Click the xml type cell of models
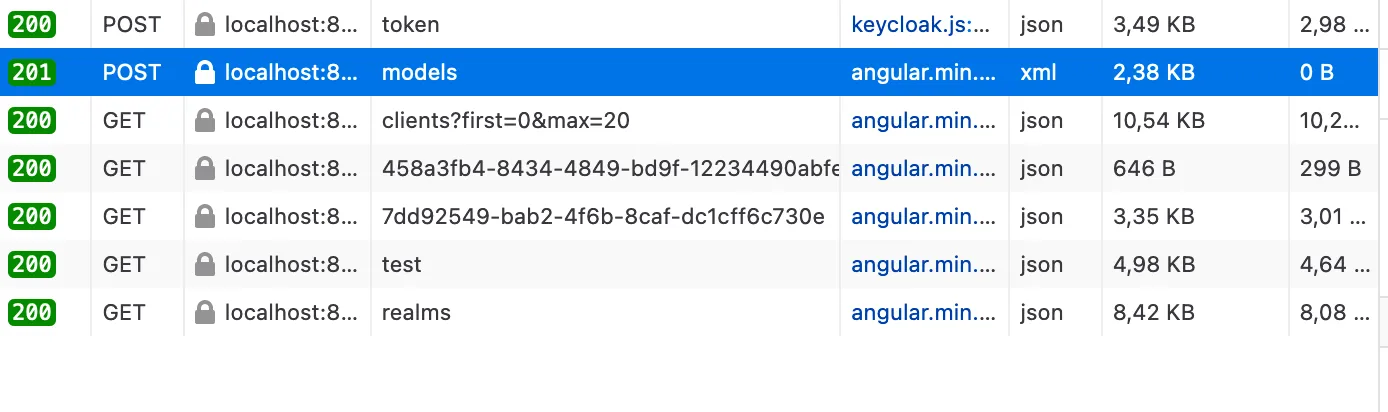The height and width of the screenshot is (412, 1388). tap(1038, 72)
